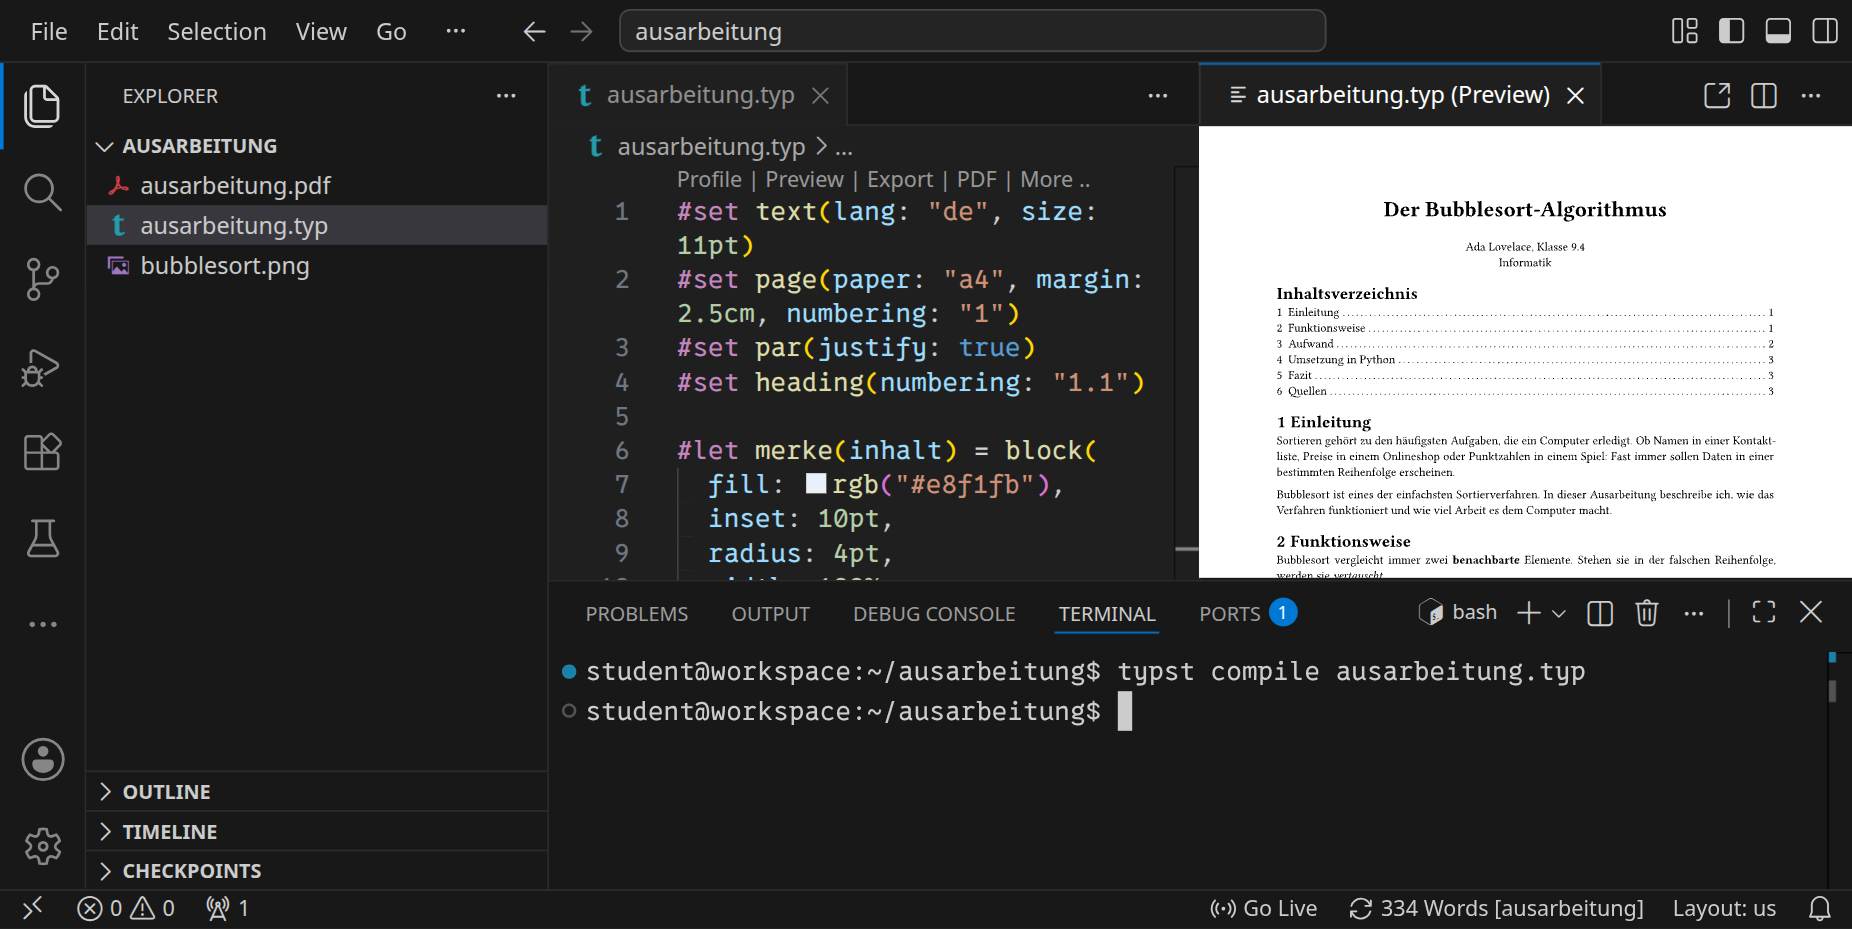Screen dimensions: 1852x929
Task: Open the Search view
Action: (42, 192)
